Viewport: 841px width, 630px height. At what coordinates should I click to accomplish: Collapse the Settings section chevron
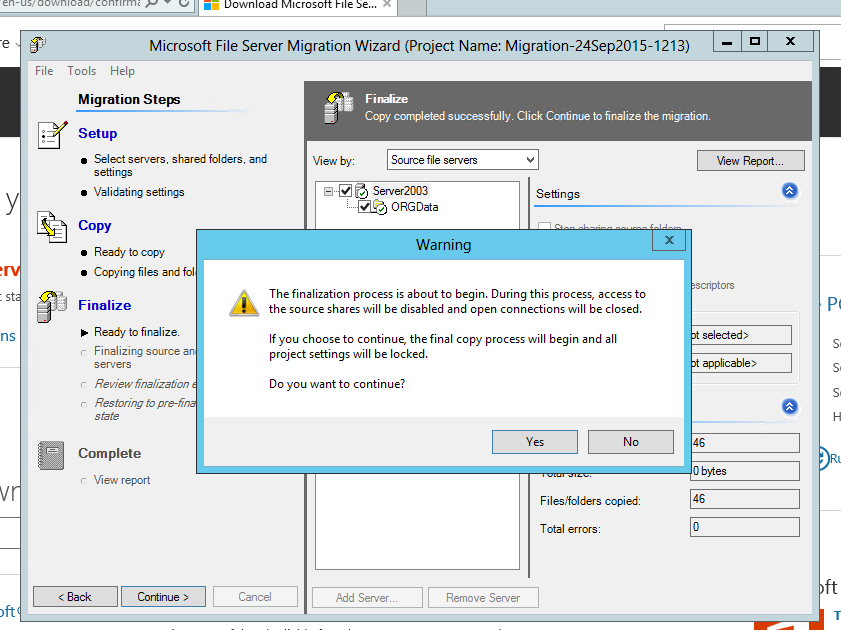click(x=790, y=191)
